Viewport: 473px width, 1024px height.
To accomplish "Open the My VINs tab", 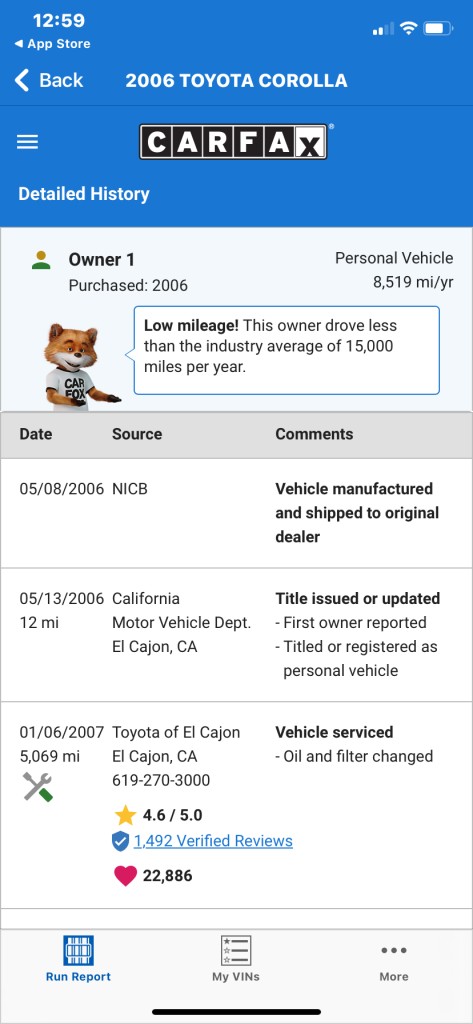I will point(236,959).
